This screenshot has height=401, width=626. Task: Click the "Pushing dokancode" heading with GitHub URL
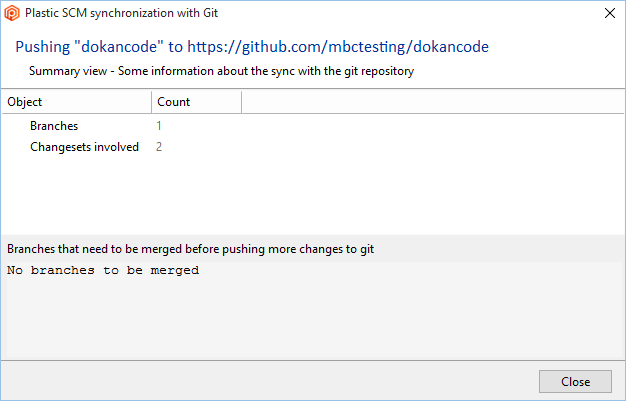(252, 47)
